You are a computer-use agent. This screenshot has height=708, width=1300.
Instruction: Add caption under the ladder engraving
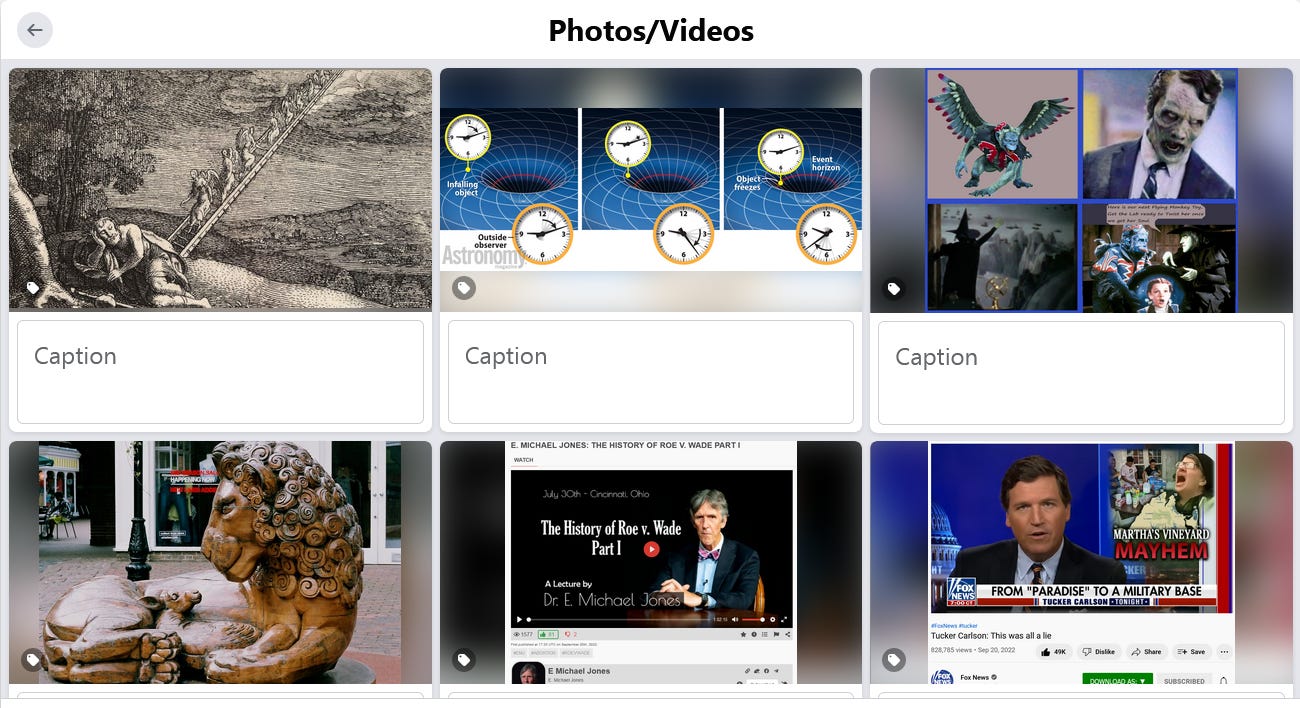pyautogui.click(x=220, y=372)
